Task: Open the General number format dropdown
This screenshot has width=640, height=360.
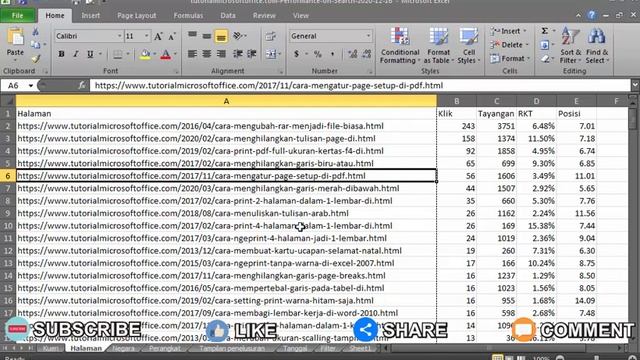Action: 368,36
